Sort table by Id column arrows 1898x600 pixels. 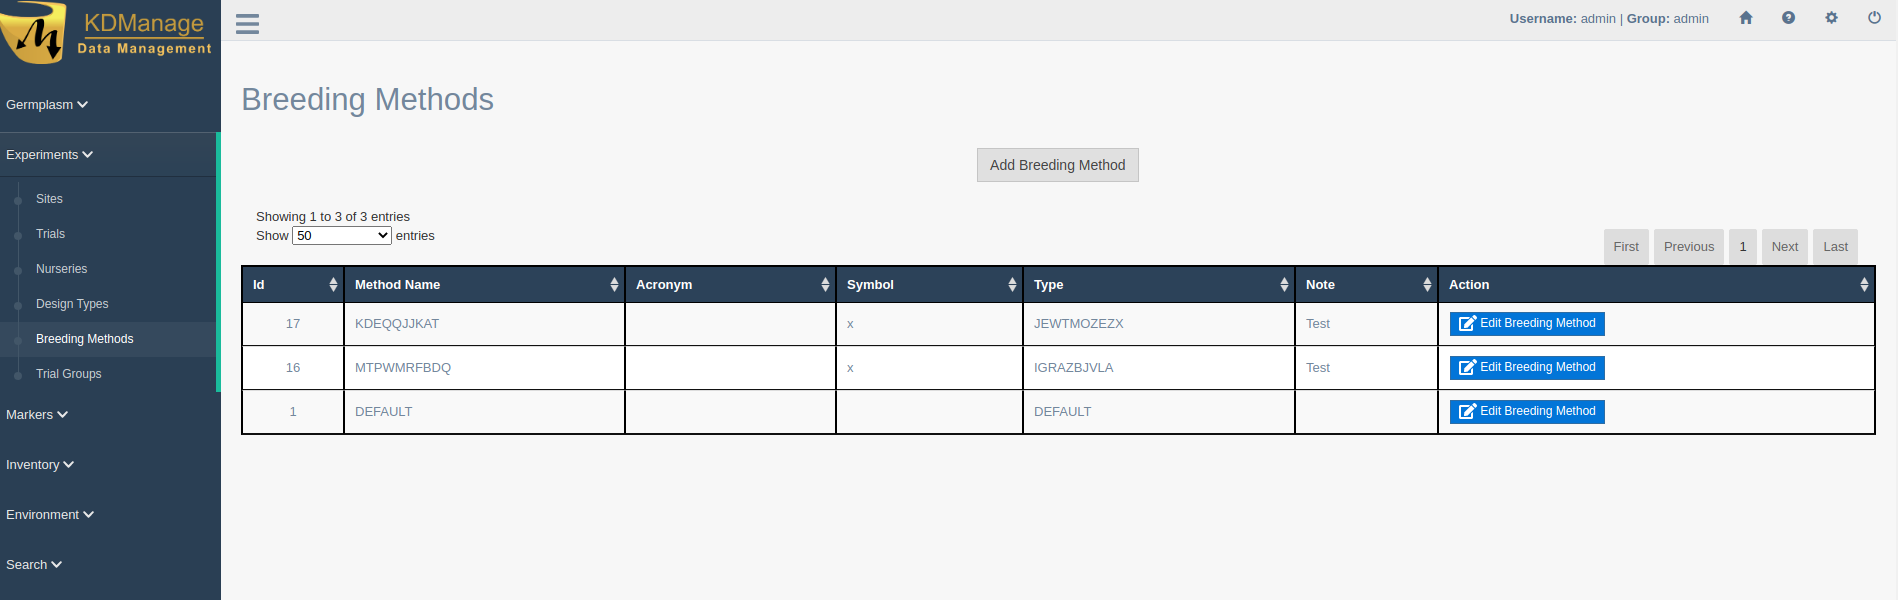coord(333,285)
